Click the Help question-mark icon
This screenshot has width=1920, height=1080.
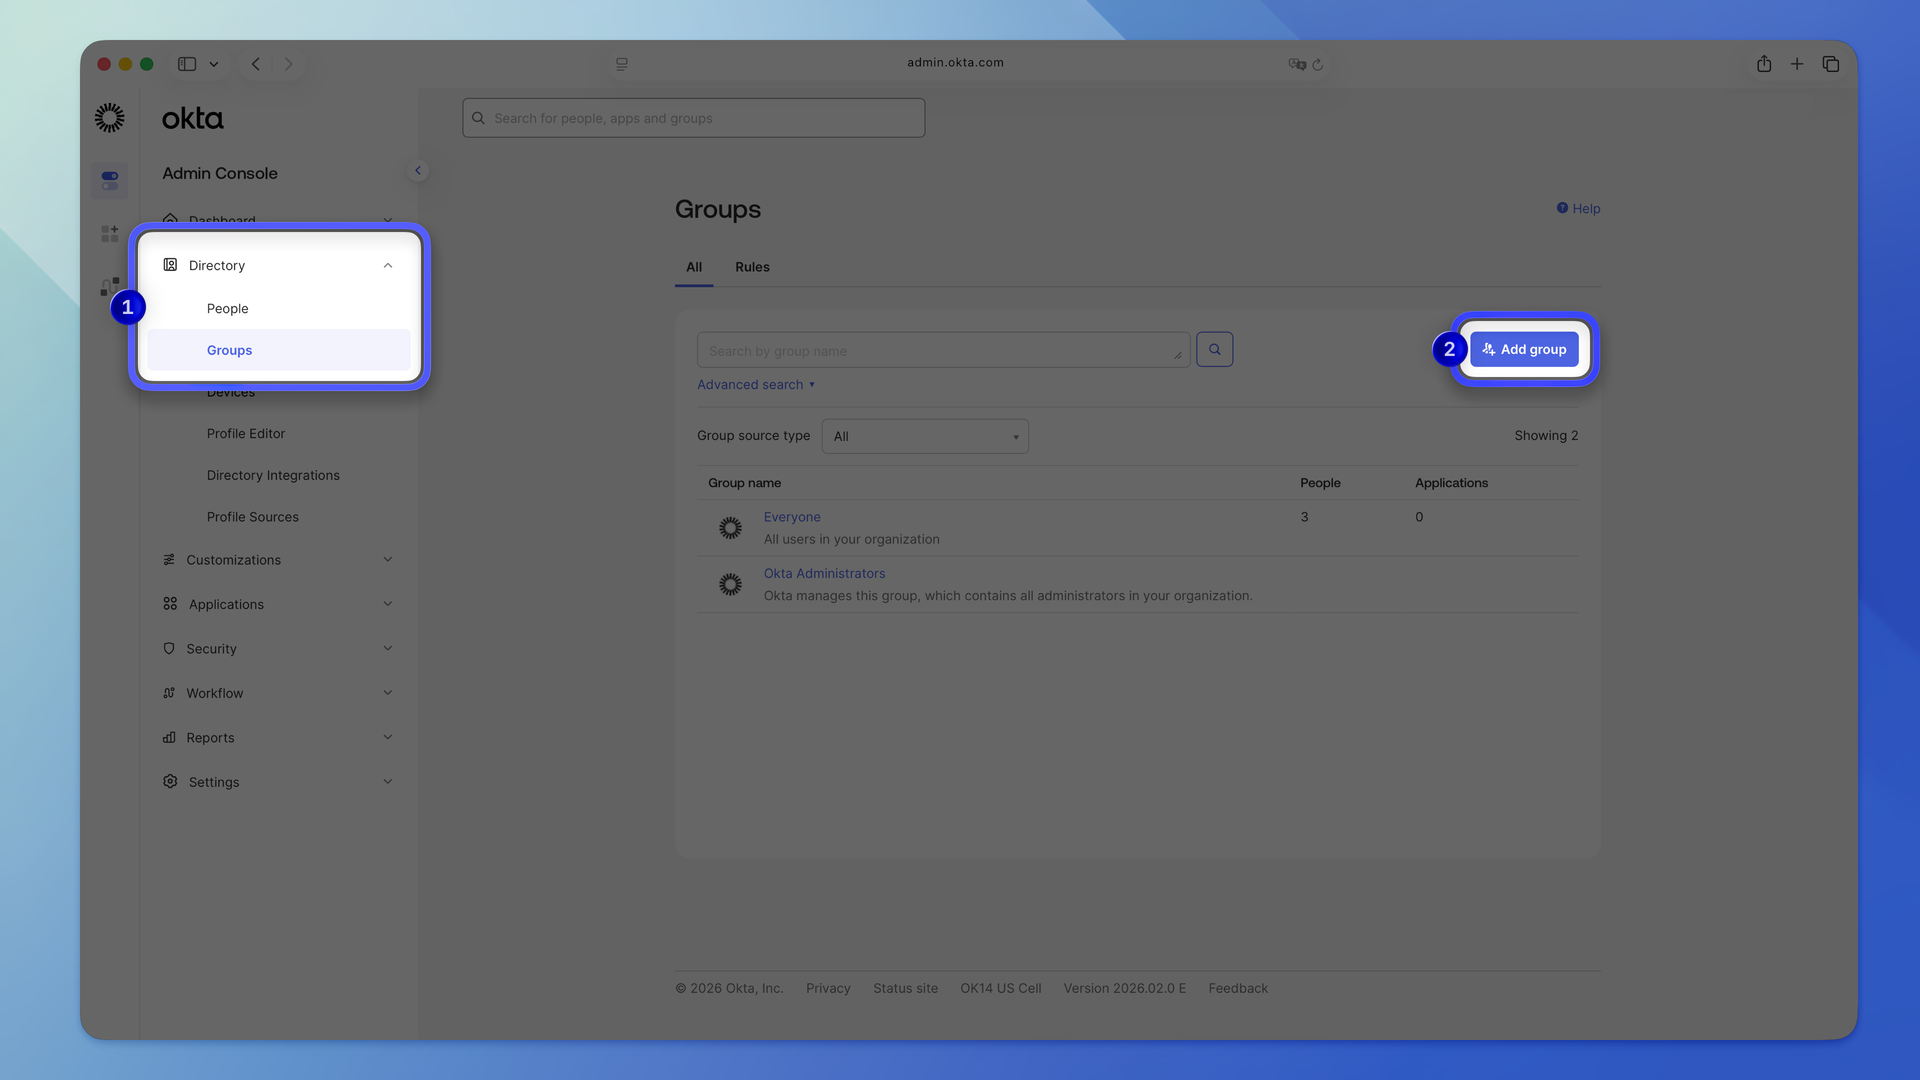click(x=1562, y=208)
